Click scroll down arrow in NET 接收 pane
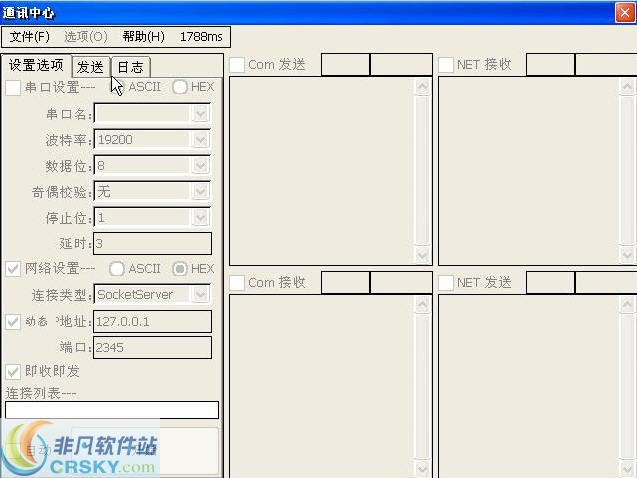This screenshot has height=478, width=637. pyautogui.click(x=628, y=255)
